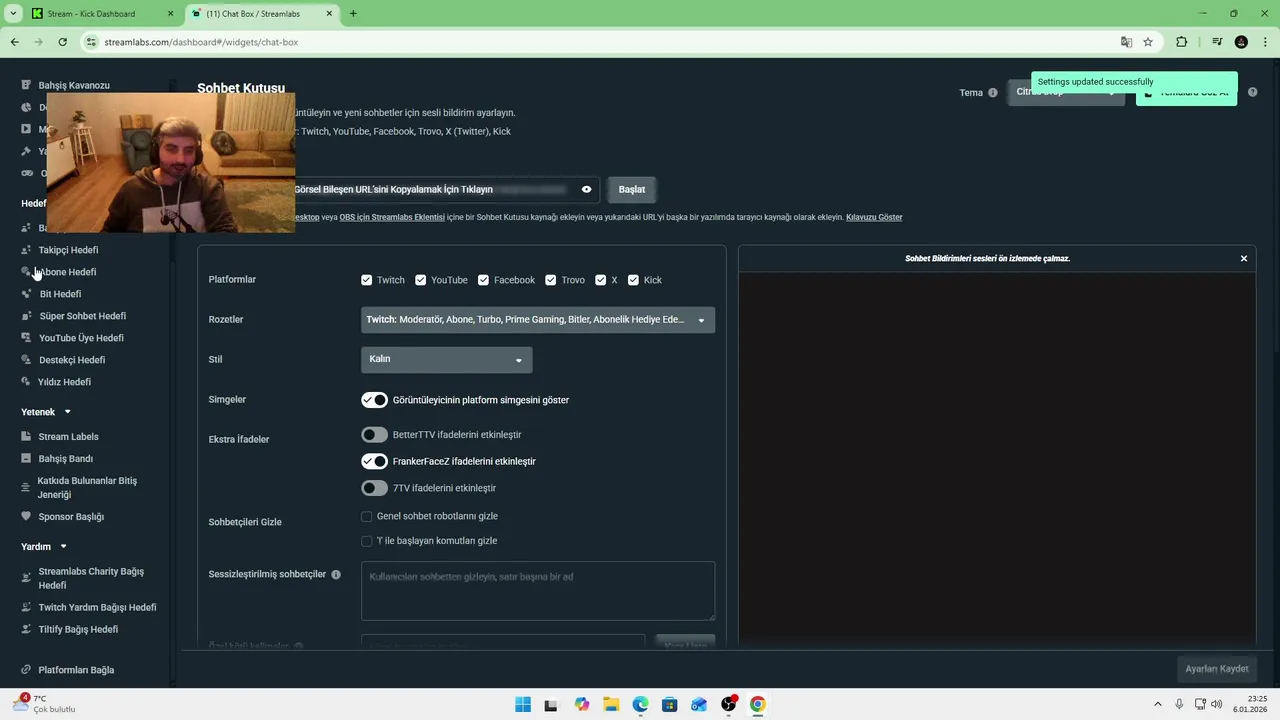Dismiss the Sohbet Bildirimleri preview notice
This screenshot has width=1280, height=720.
[x=1244, y=259]
